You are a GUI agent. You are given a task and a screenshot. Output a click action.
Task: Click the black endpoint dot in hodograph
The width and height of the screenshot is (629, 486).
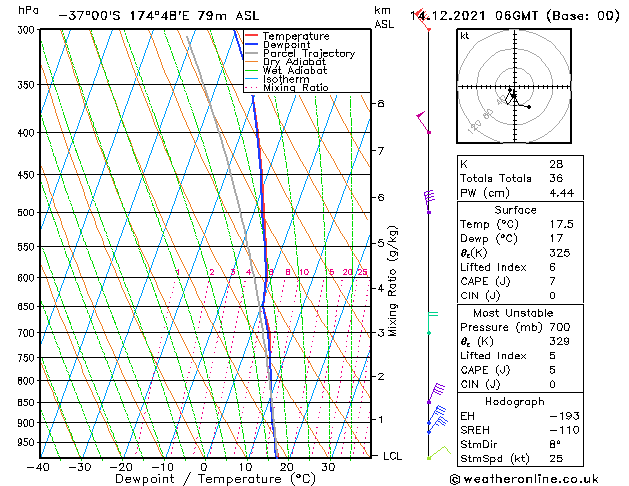click(529, 107)
